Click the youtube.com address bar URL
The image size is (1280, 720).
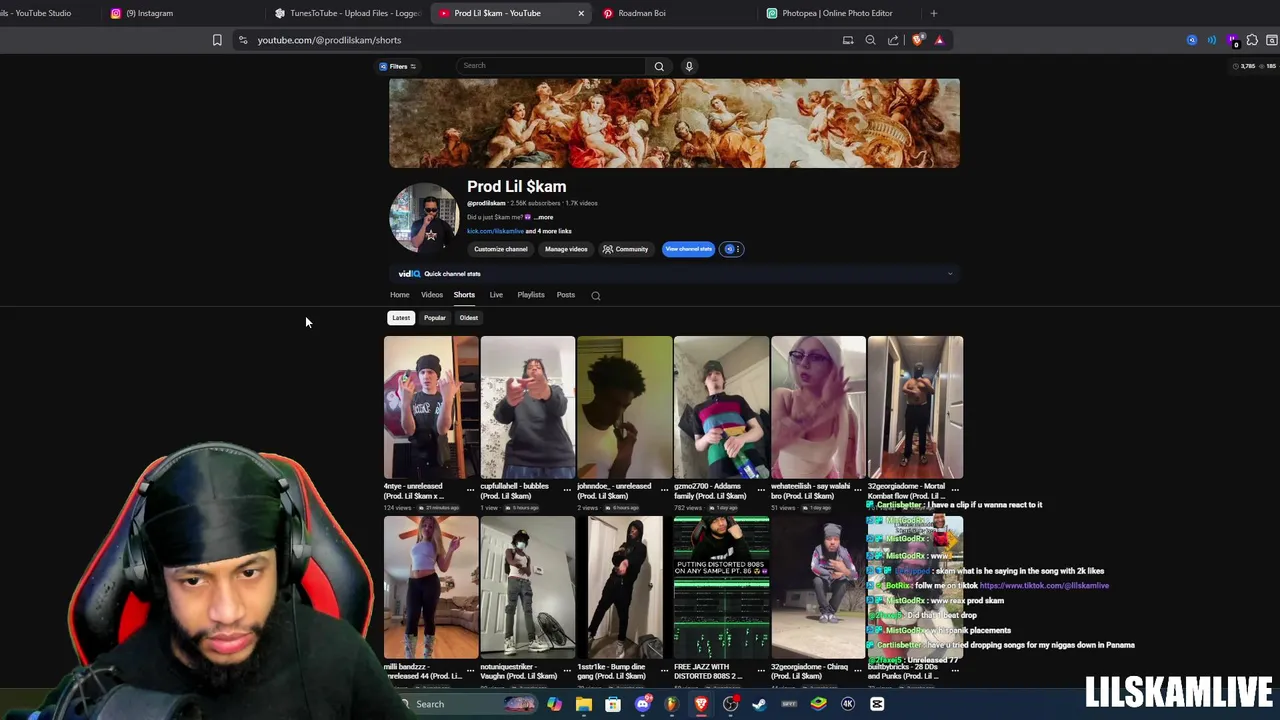coord(329,40)
